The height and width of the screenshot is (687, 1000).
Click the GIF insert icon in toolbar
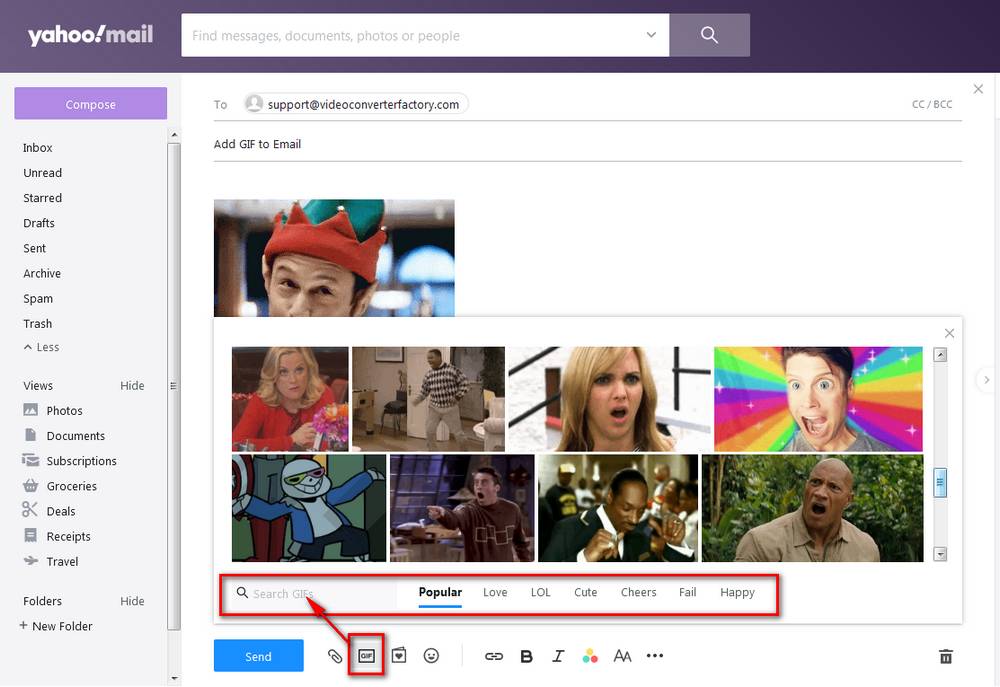(x=367, y=656)
